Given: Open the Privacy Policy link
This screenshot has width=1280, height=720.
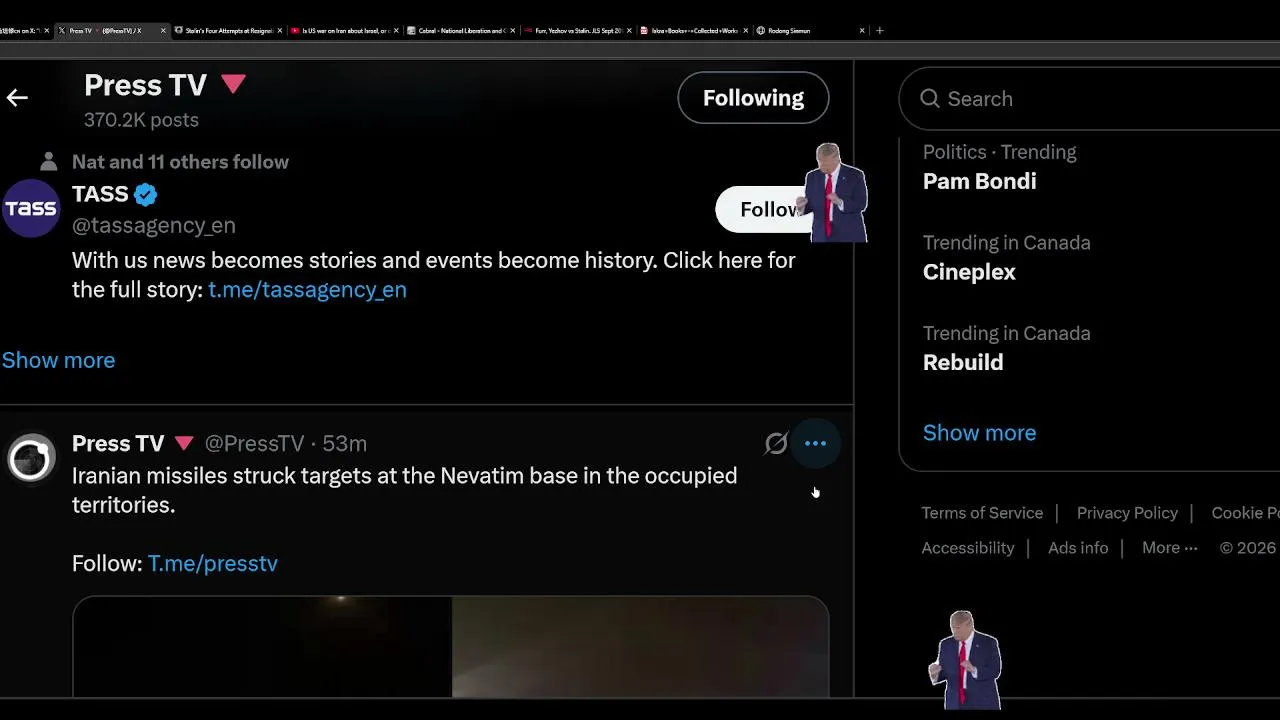Looking at the screenshot, I should (1127, 513).
